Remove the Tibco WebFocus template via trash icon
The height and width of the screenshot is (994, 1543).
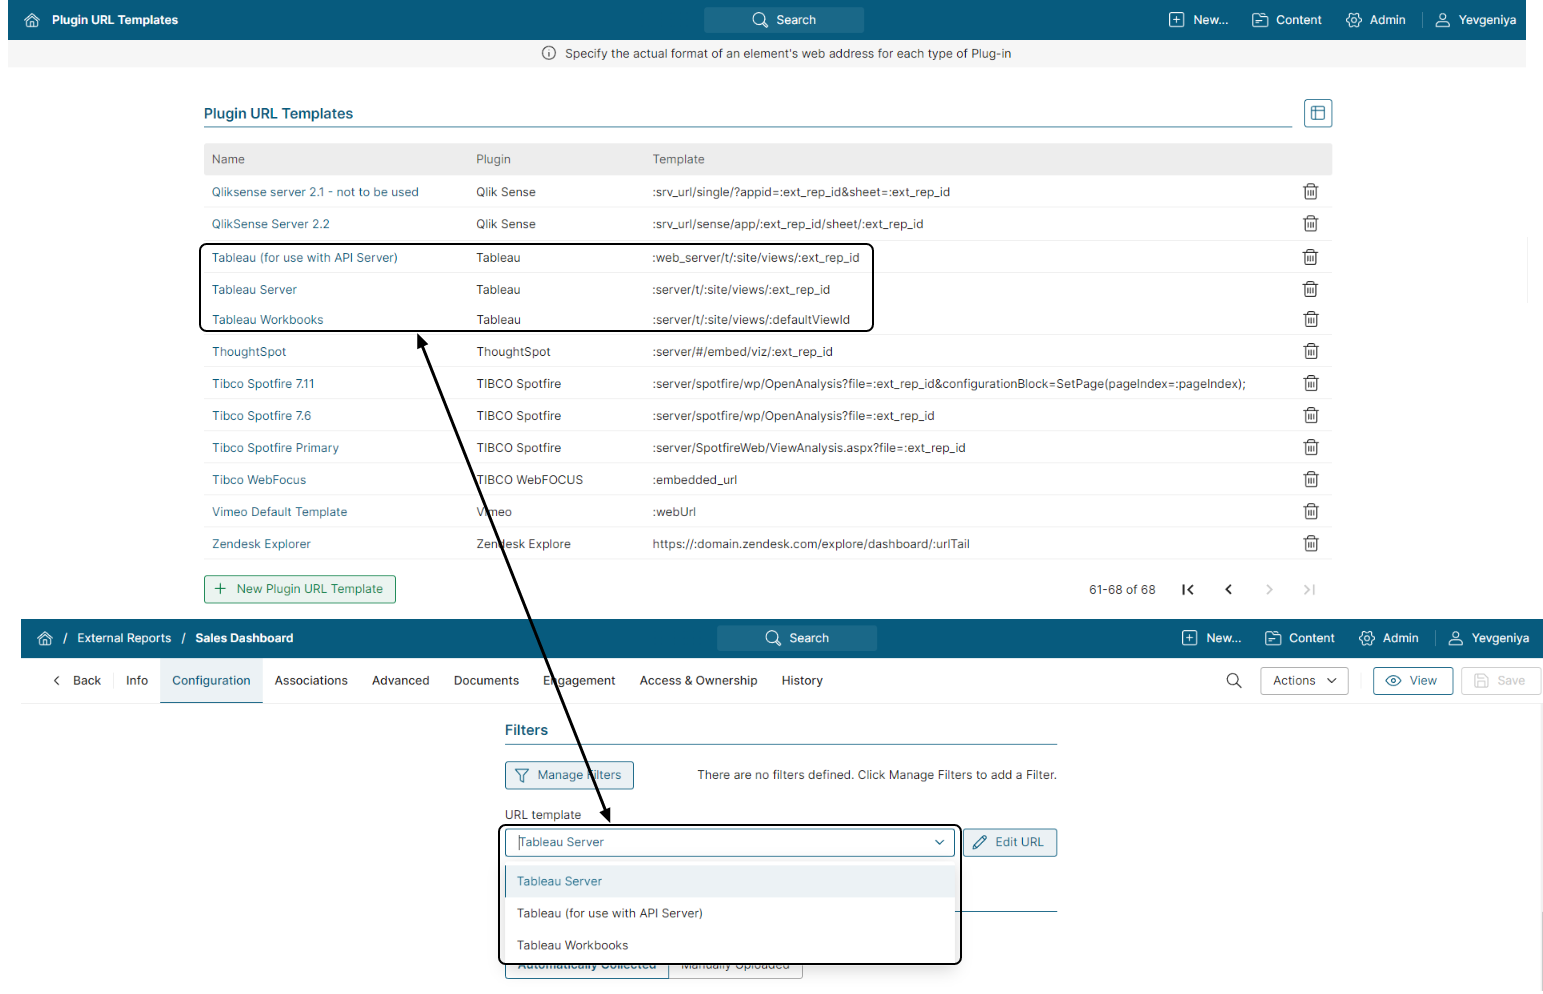tap(1310, 479)
